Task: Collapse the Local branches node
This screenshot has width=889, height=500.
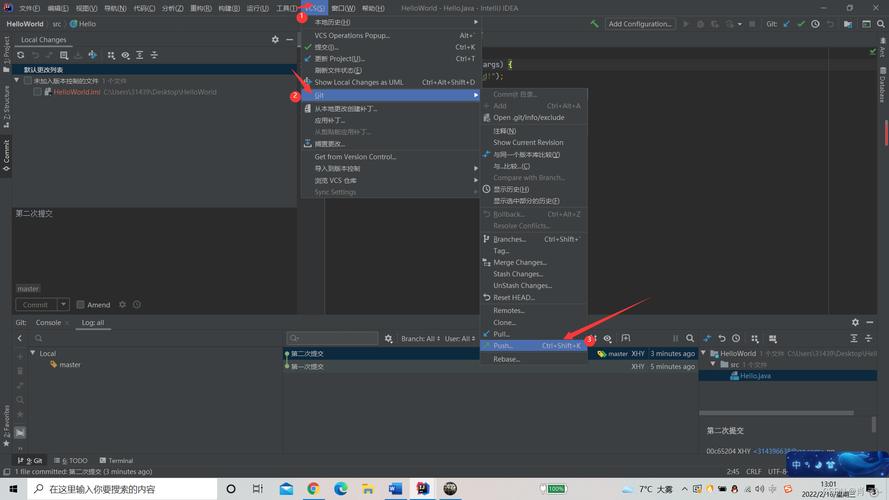Action: (x=32, y=353)
